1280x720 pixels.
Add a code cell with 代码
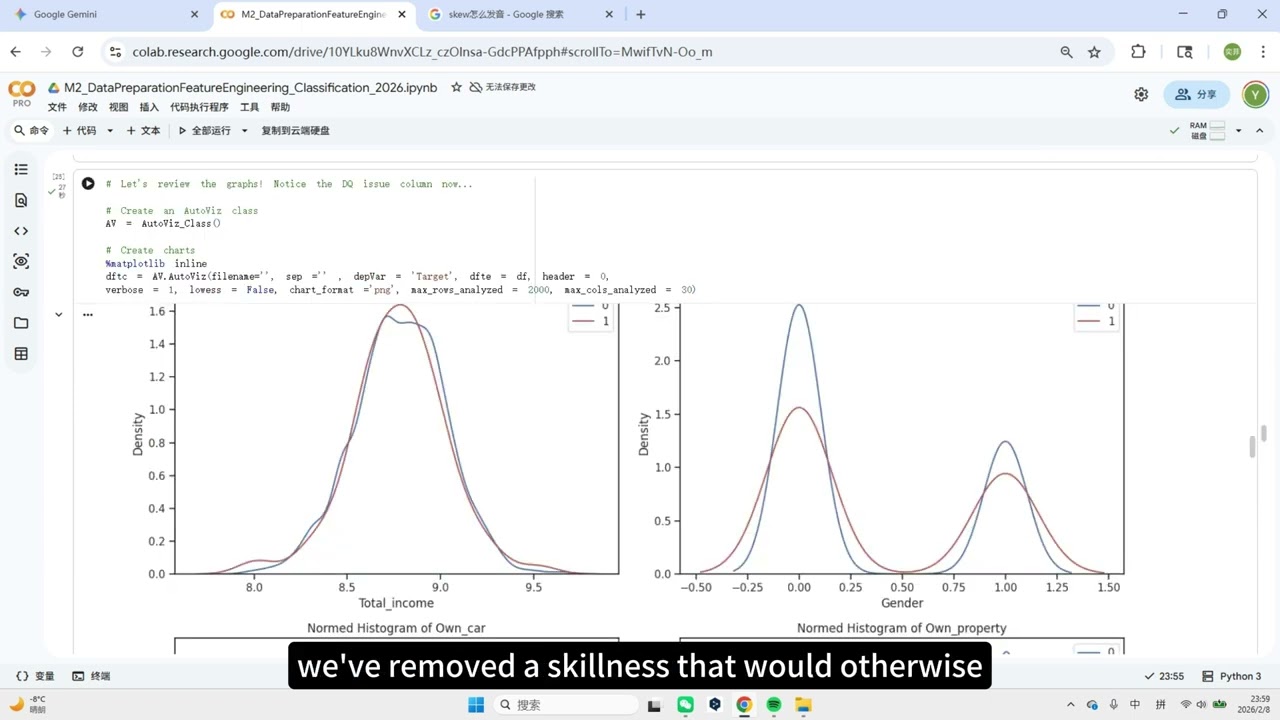[80, 131]
